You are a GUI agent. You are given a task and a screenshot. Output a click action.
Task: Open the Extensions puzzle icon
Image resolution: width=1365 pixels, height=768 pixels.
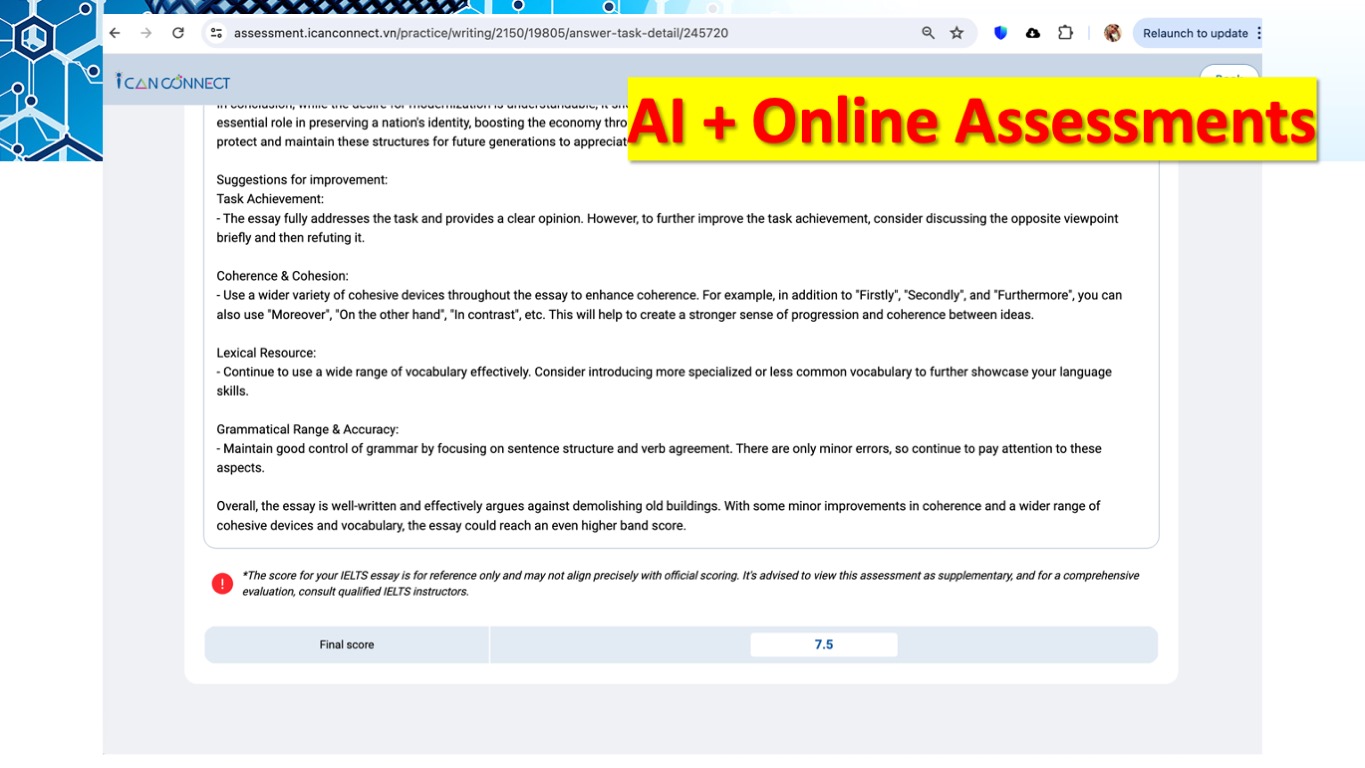point(1066,33)
